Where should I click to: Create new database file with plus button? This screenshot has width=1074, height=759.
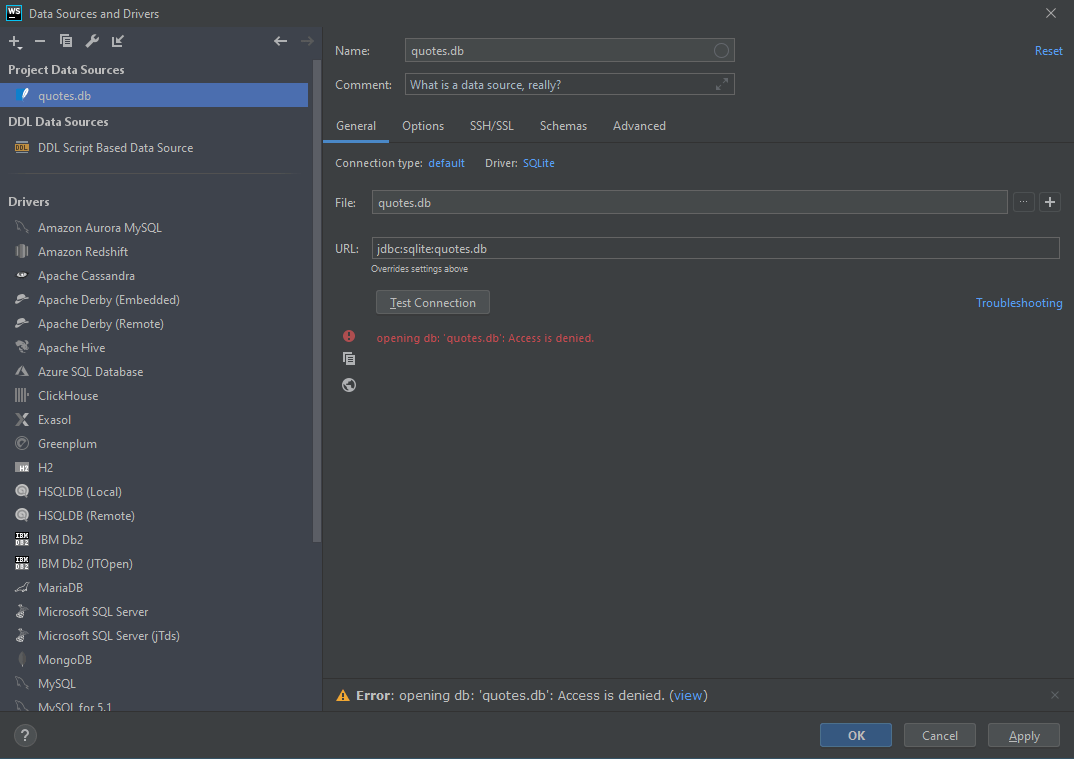[1049, 202]
